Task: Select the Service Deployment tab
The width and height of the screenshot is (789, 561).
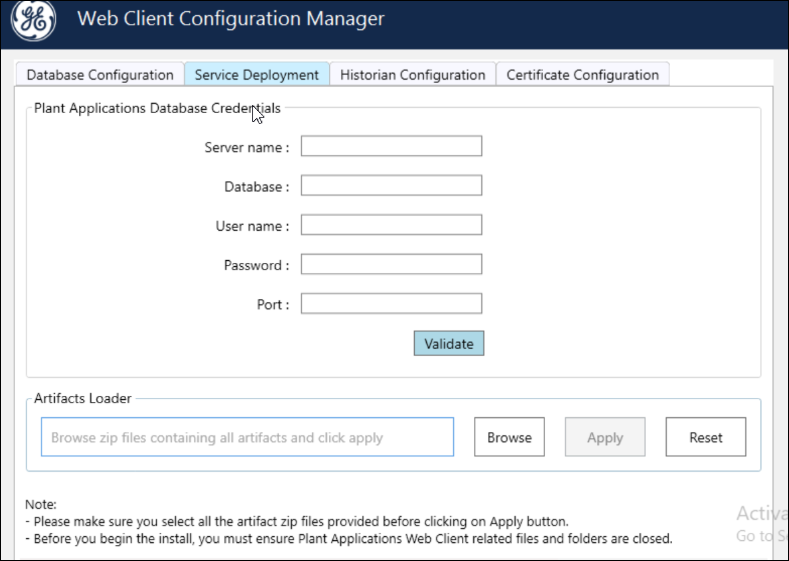Action: pyautogui.click(x=257, y=74)
